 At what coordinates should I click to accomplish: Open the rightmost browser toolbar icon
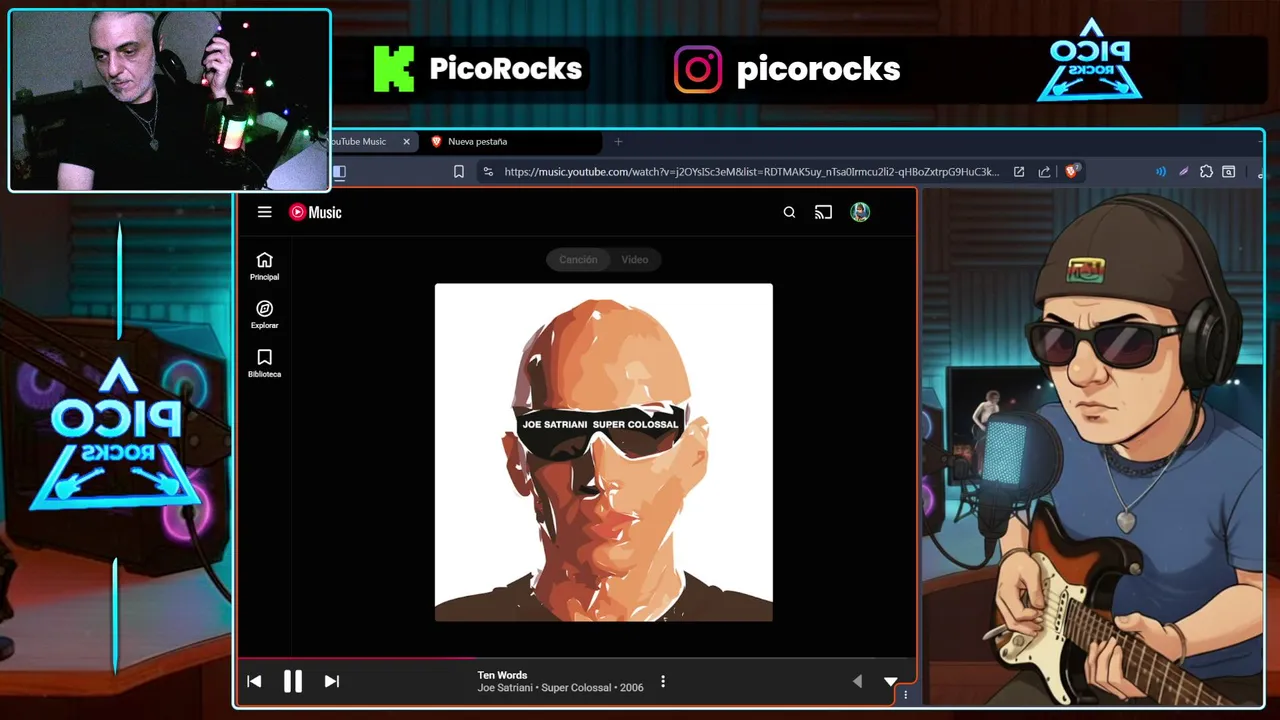1229,172
